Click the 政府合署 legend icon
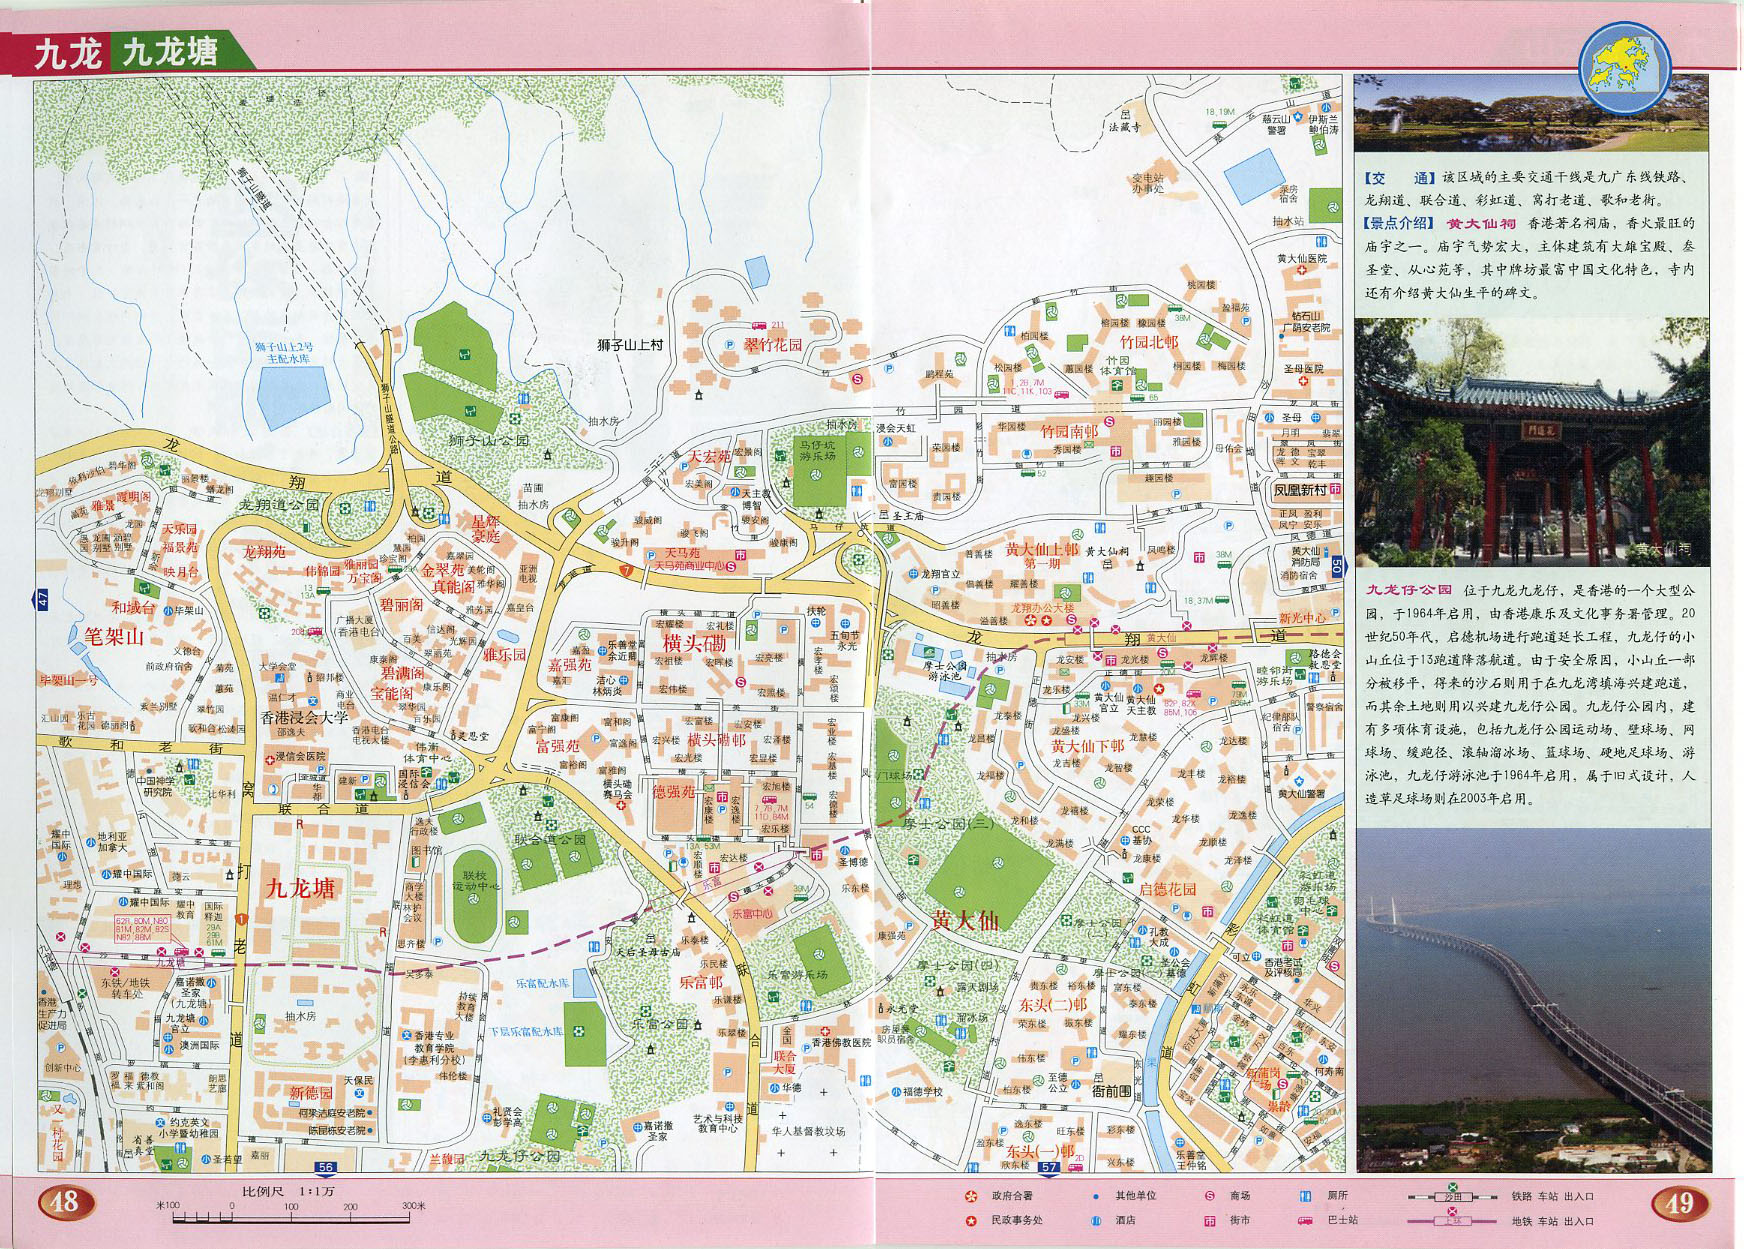The width and height of the screenshot is (1744, 1249). [x=970, y=1195]
